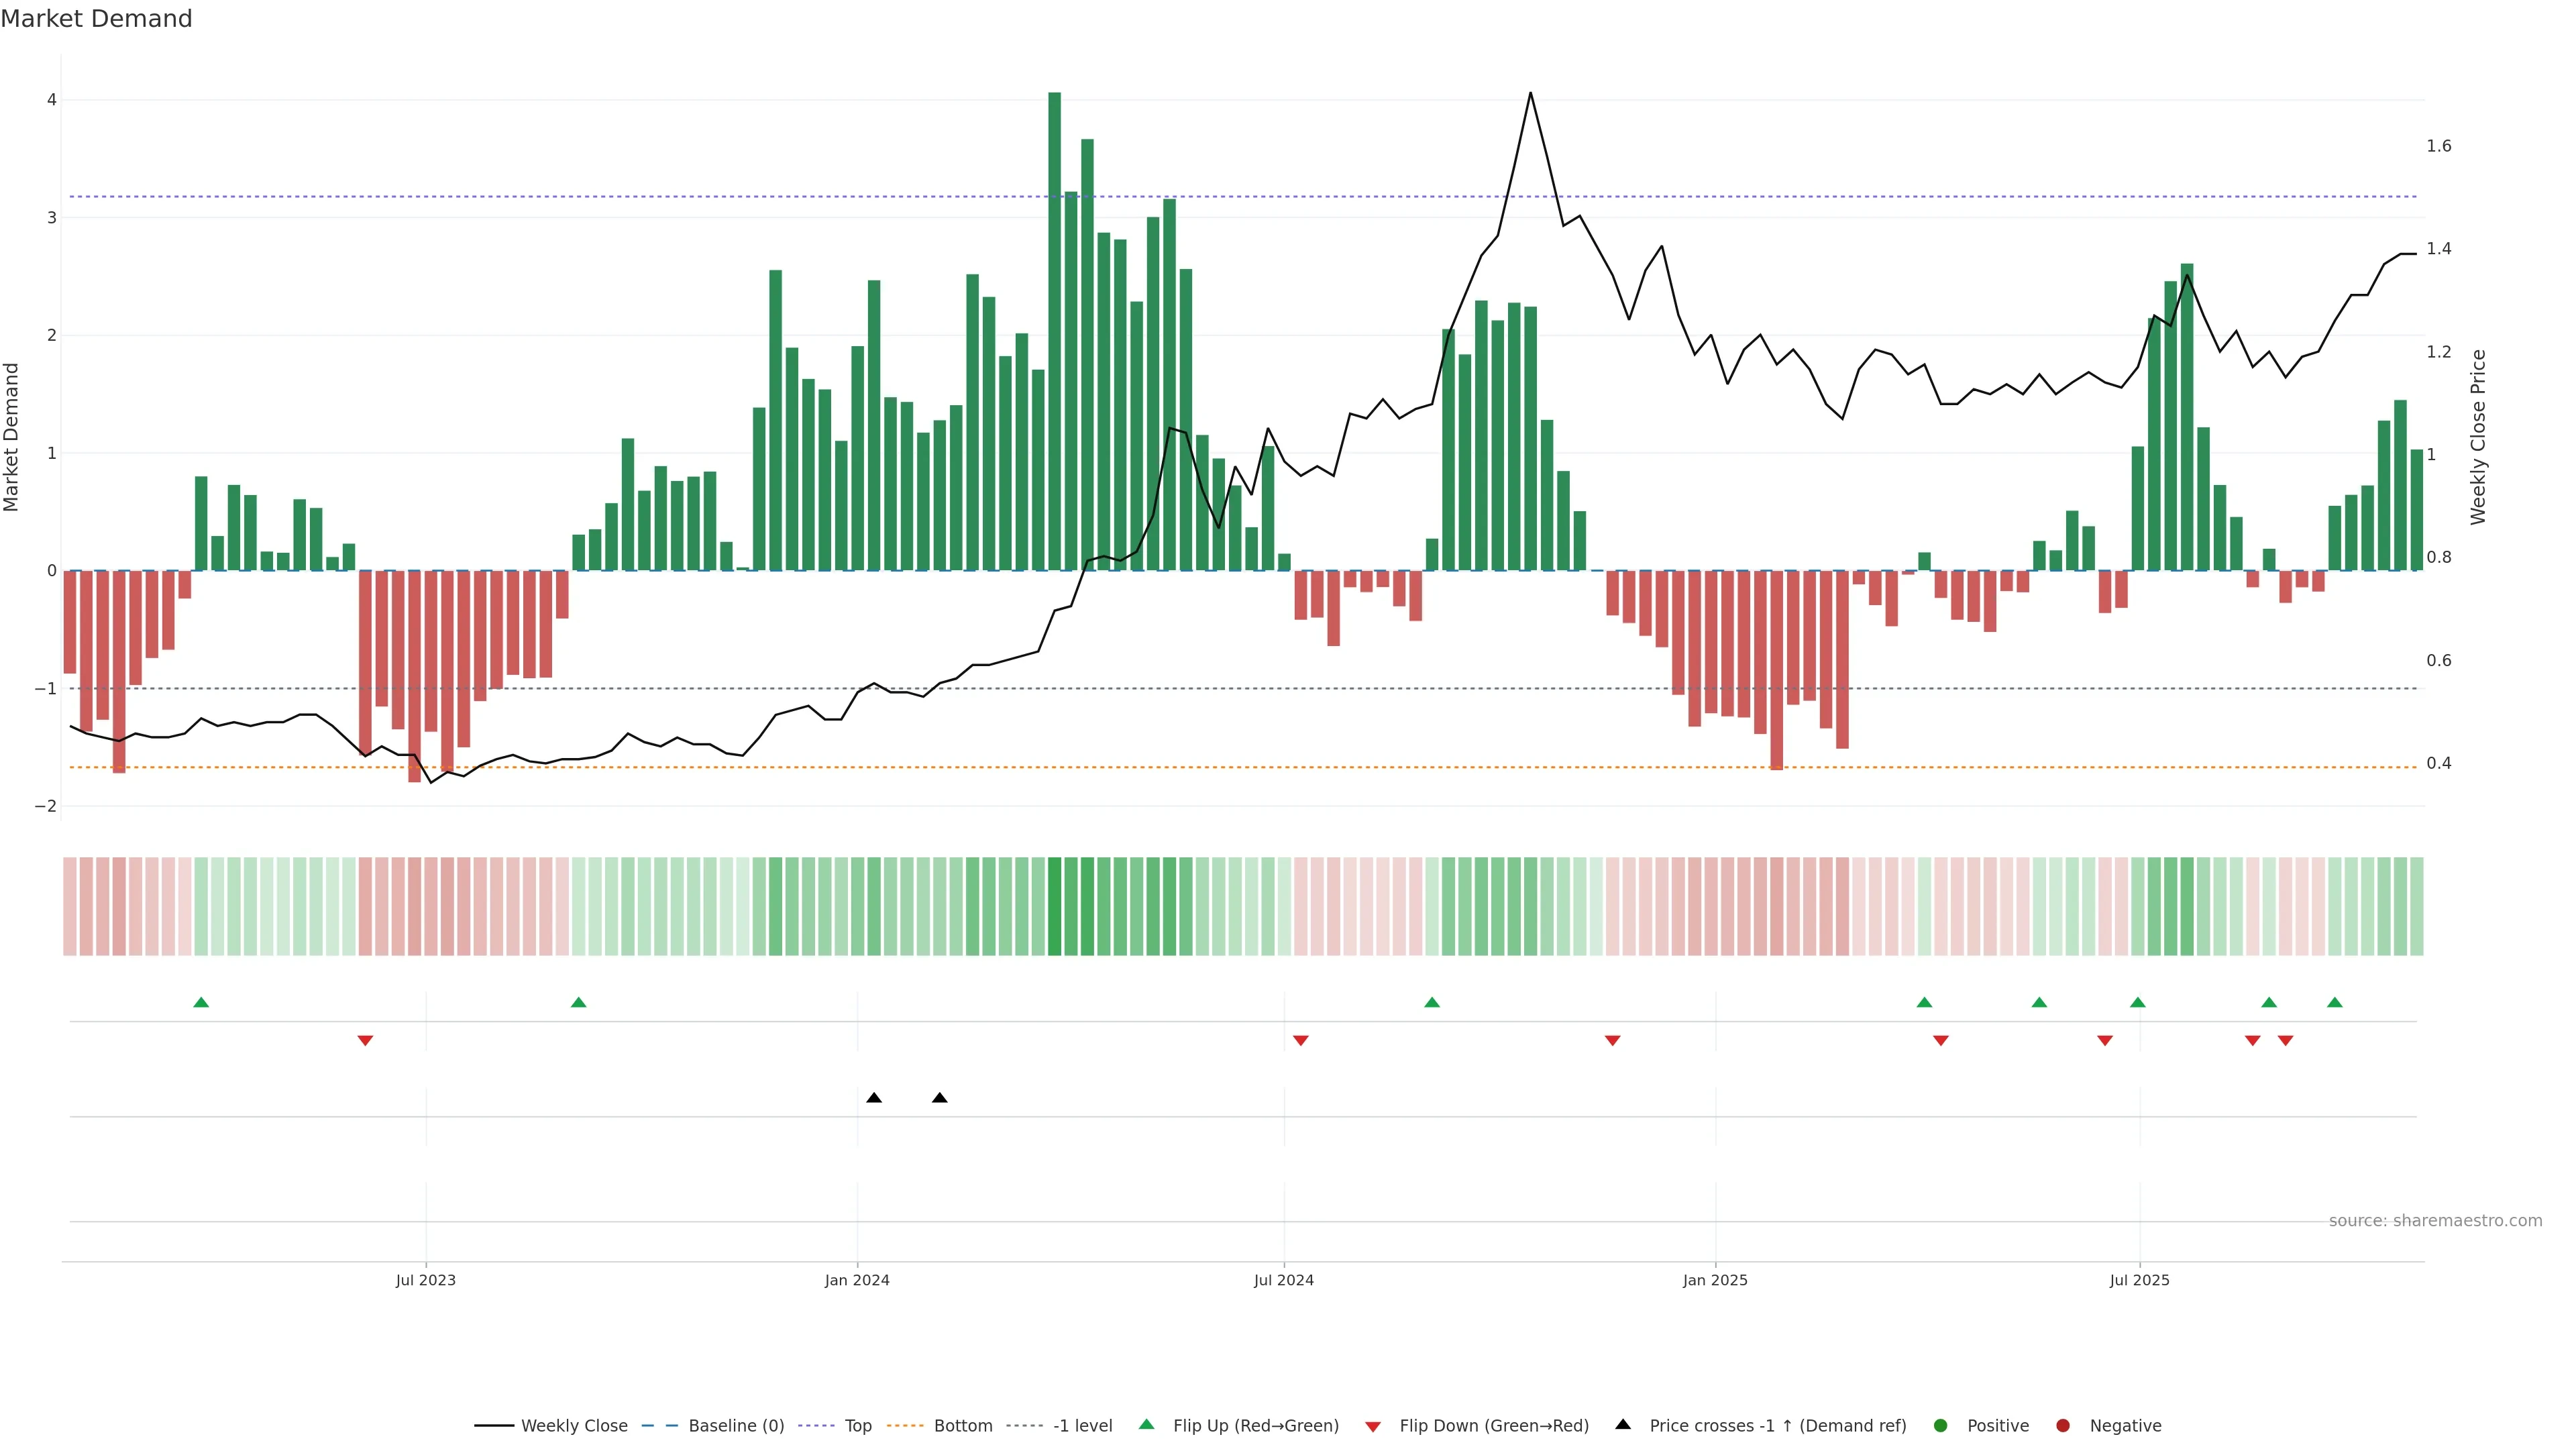2576x1449 pixels.
Task: Click the Market Demand chart title
Action: coord(96,19)
